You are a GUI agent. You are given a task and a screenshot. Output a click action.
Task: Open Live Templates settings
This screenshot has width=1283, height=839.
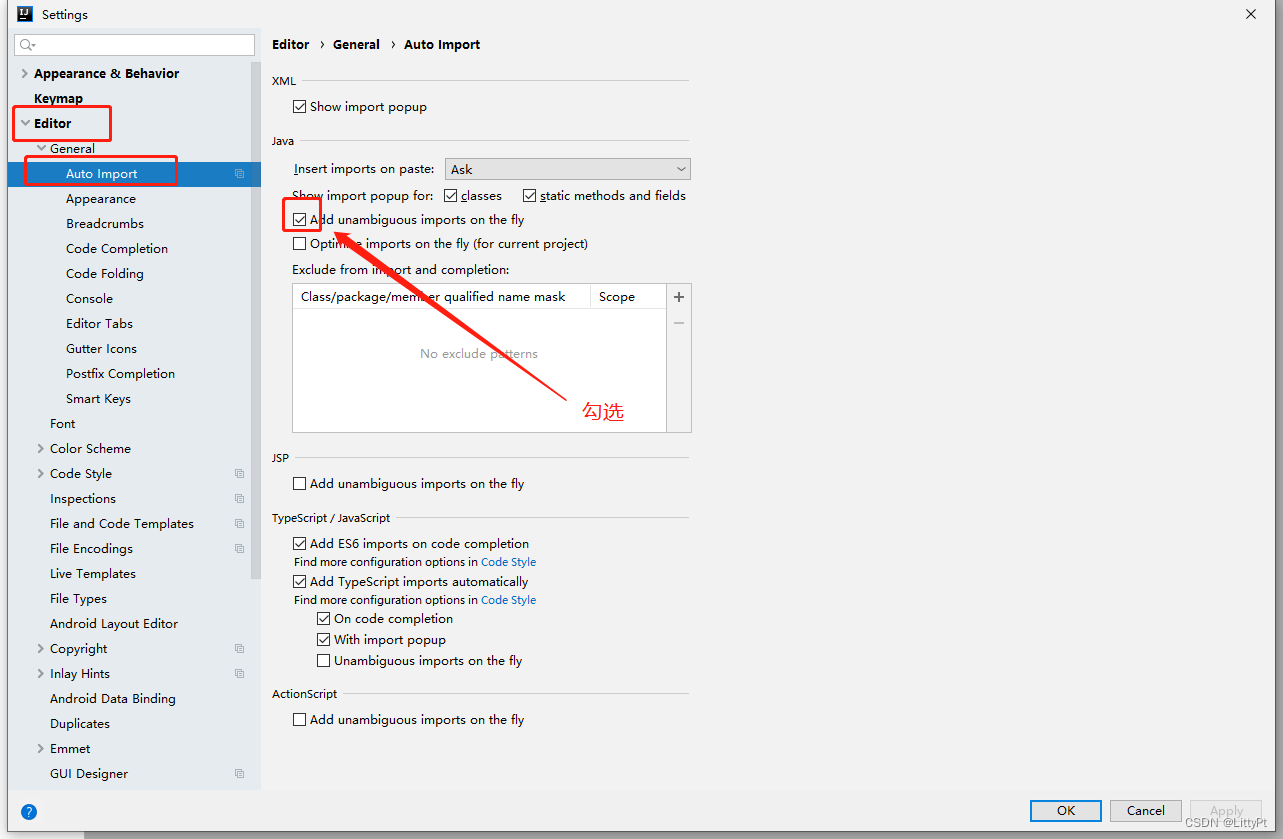pos(93,574)
